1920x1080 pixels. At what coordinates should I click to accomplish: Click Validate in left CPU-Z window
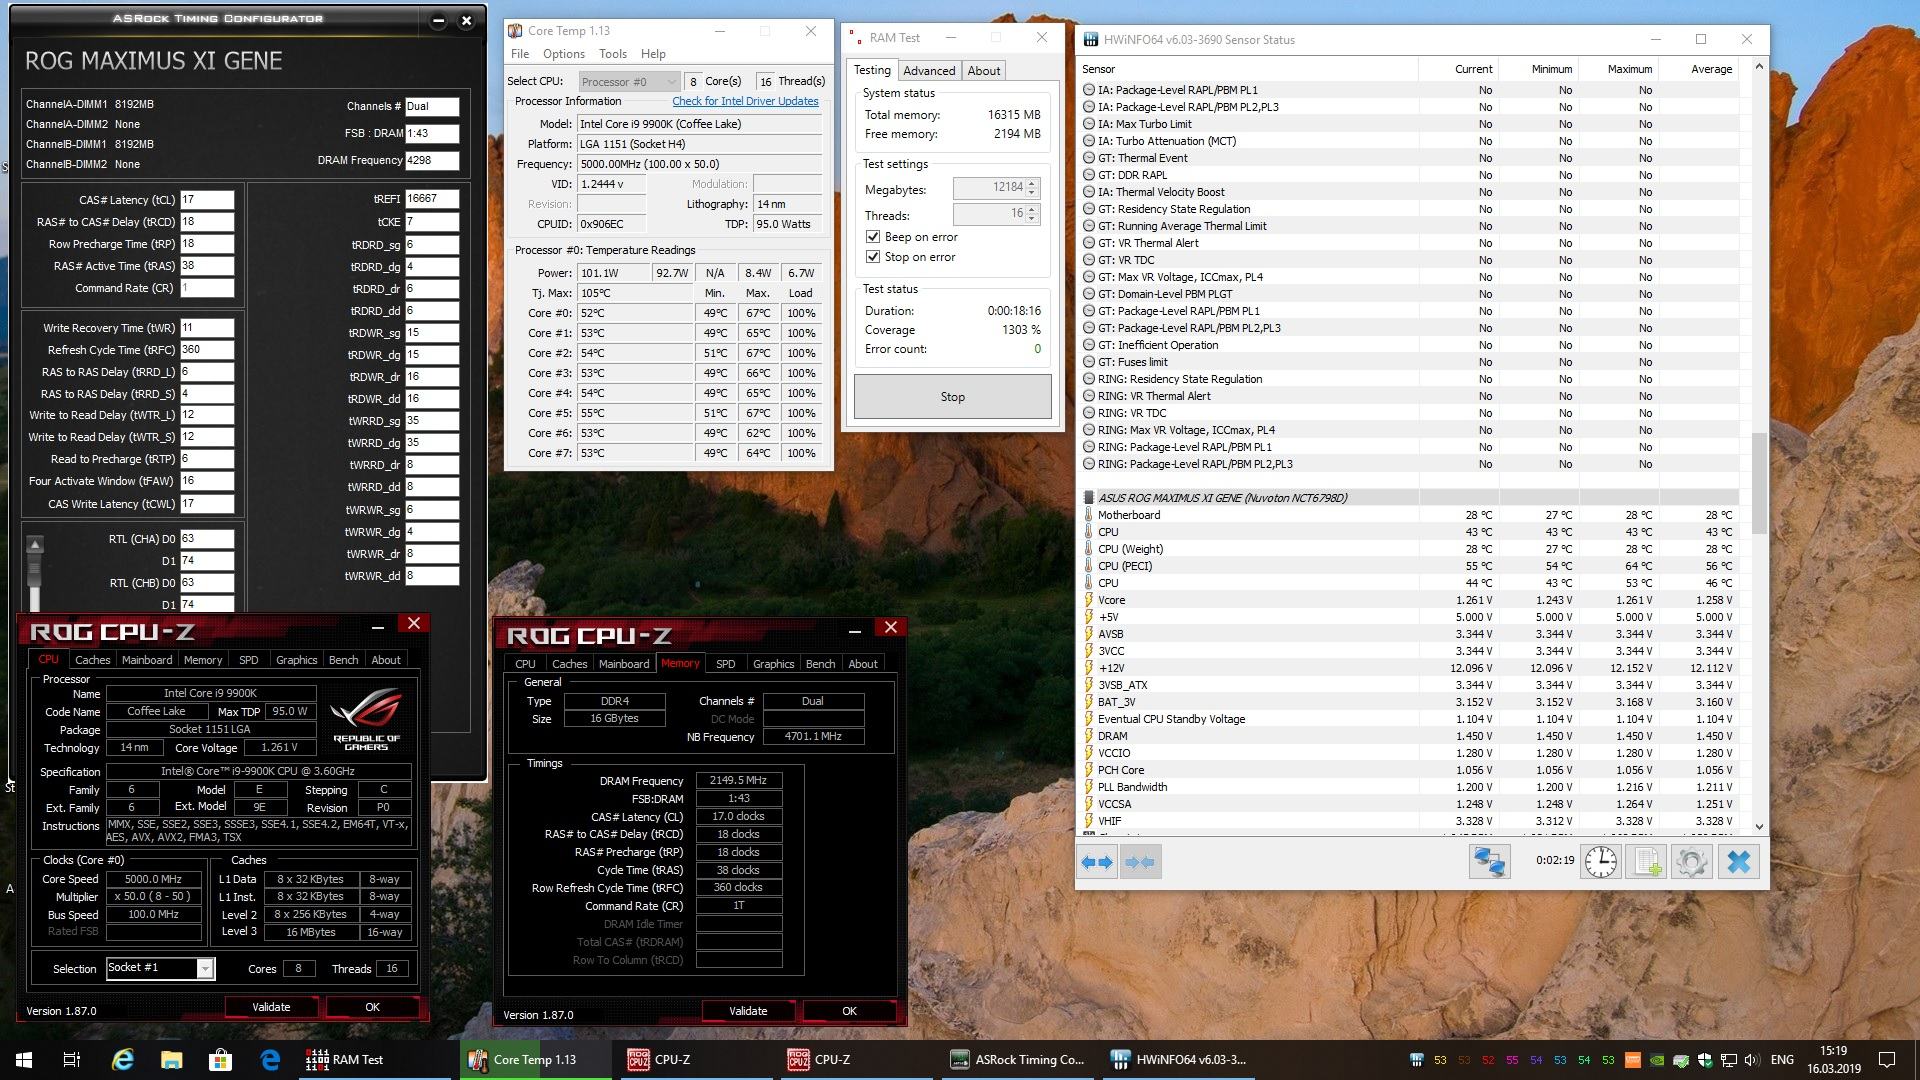[271, 1007]
